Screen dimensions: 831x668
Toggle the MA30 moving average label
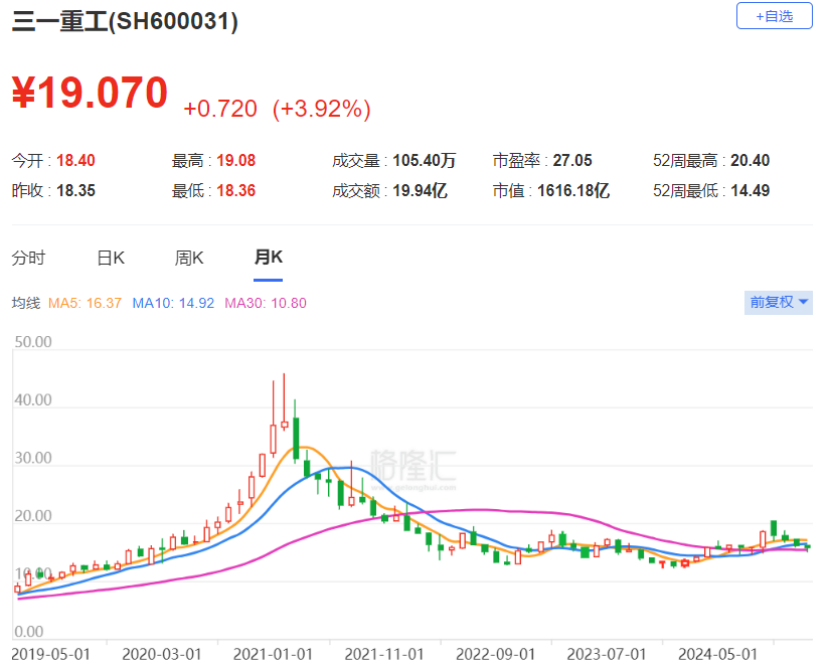(x=266, y=303)
